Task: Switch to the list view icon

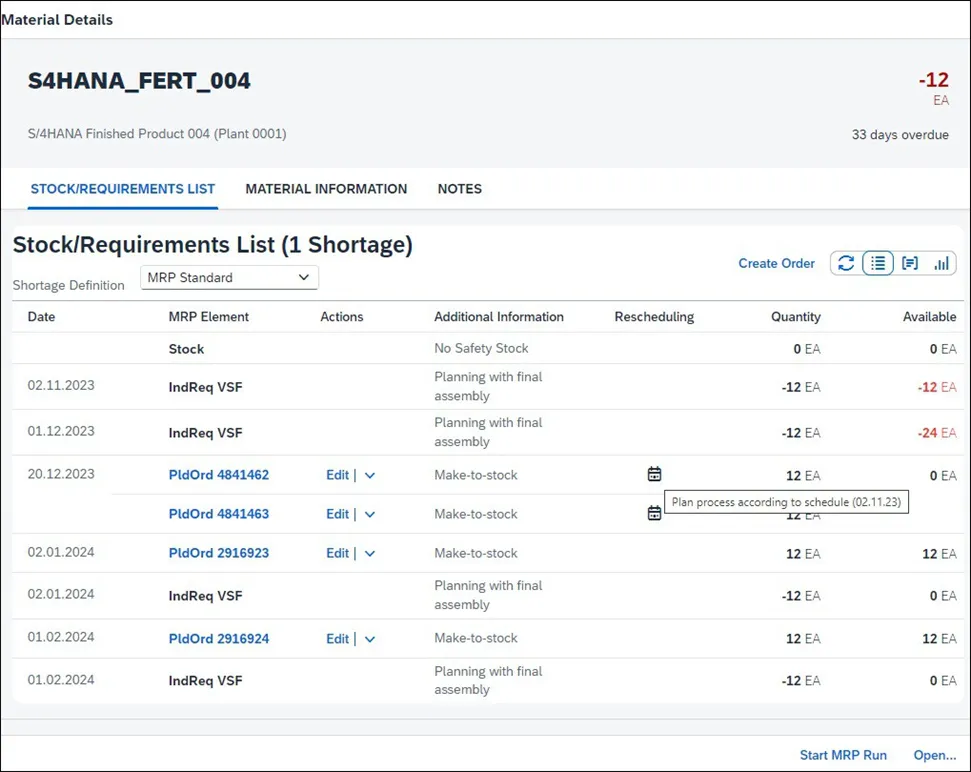Action: [x=878, y=263]
